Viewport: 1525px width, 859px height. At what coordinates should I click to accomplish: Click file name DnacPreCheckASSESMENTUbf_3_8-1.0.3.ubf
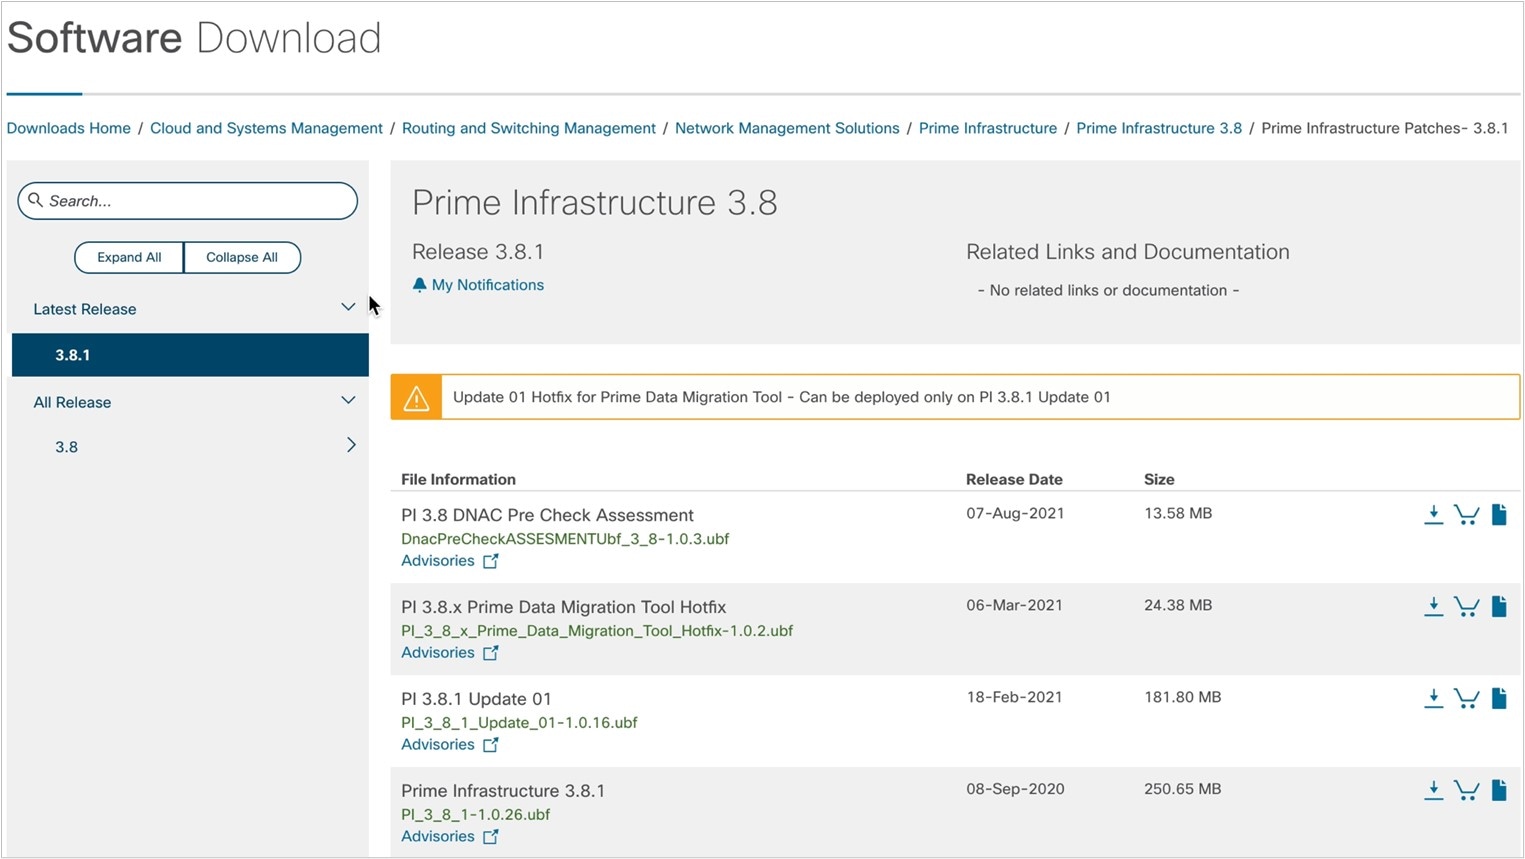pos(565,539)
